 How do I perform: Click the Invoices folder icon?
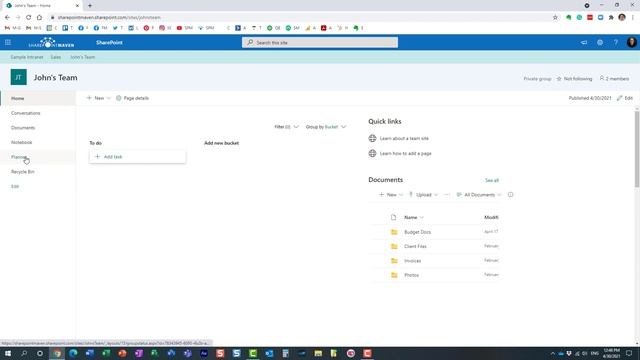pos(394,260)
